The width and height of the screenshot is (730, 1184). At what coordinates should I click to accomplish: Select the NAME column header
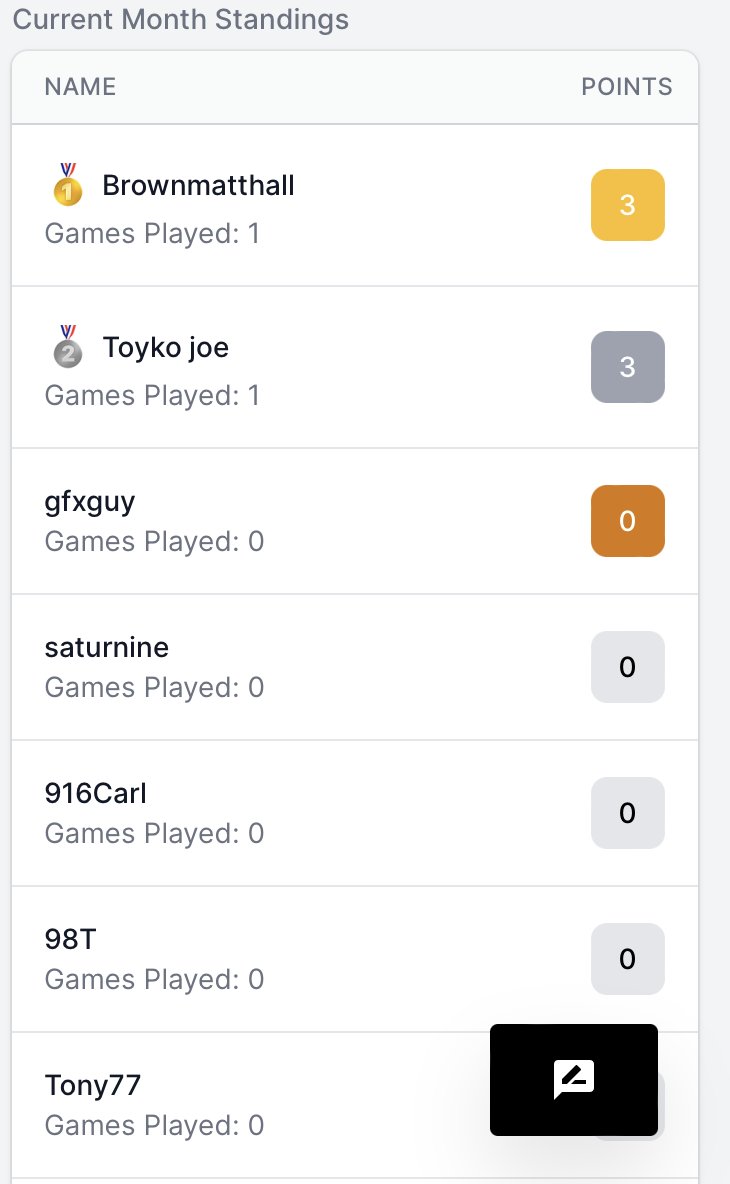[81, 87]
